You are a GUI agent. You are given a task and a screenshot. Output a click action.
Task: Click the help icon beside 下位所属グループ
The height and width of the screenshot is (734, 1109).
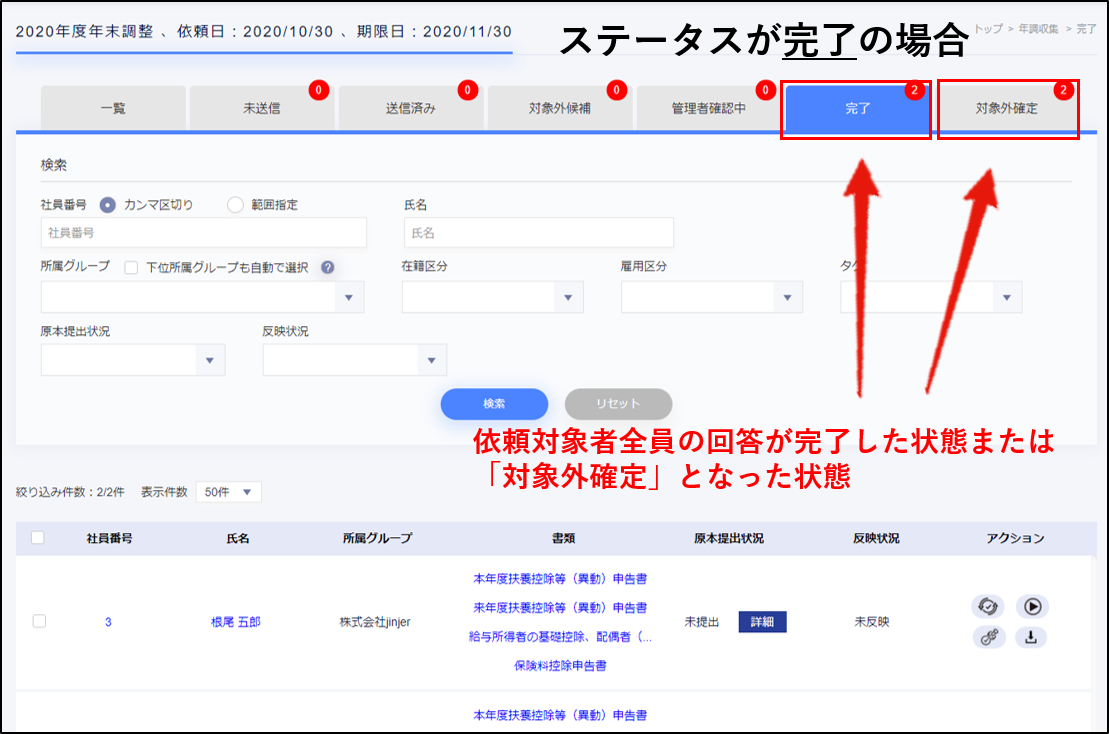pos(327,268)
